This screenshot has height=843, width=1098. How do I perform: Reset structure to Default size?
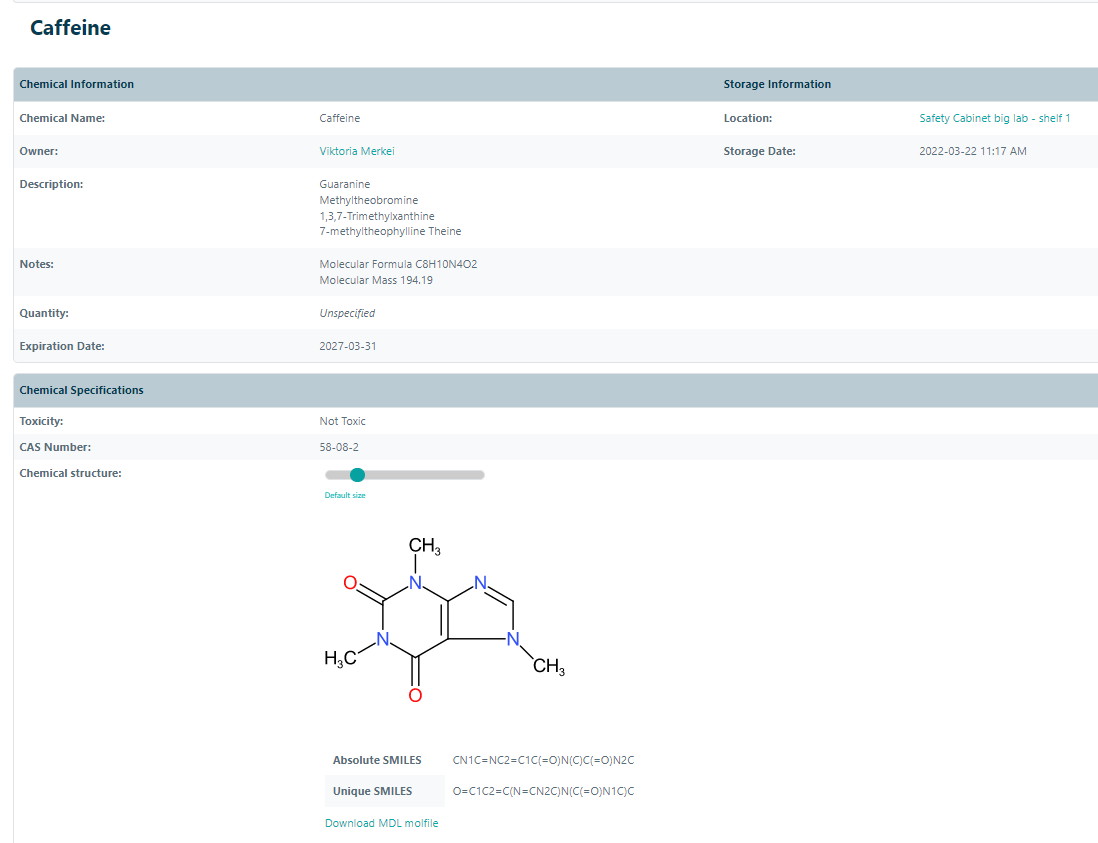click(345, 495)
